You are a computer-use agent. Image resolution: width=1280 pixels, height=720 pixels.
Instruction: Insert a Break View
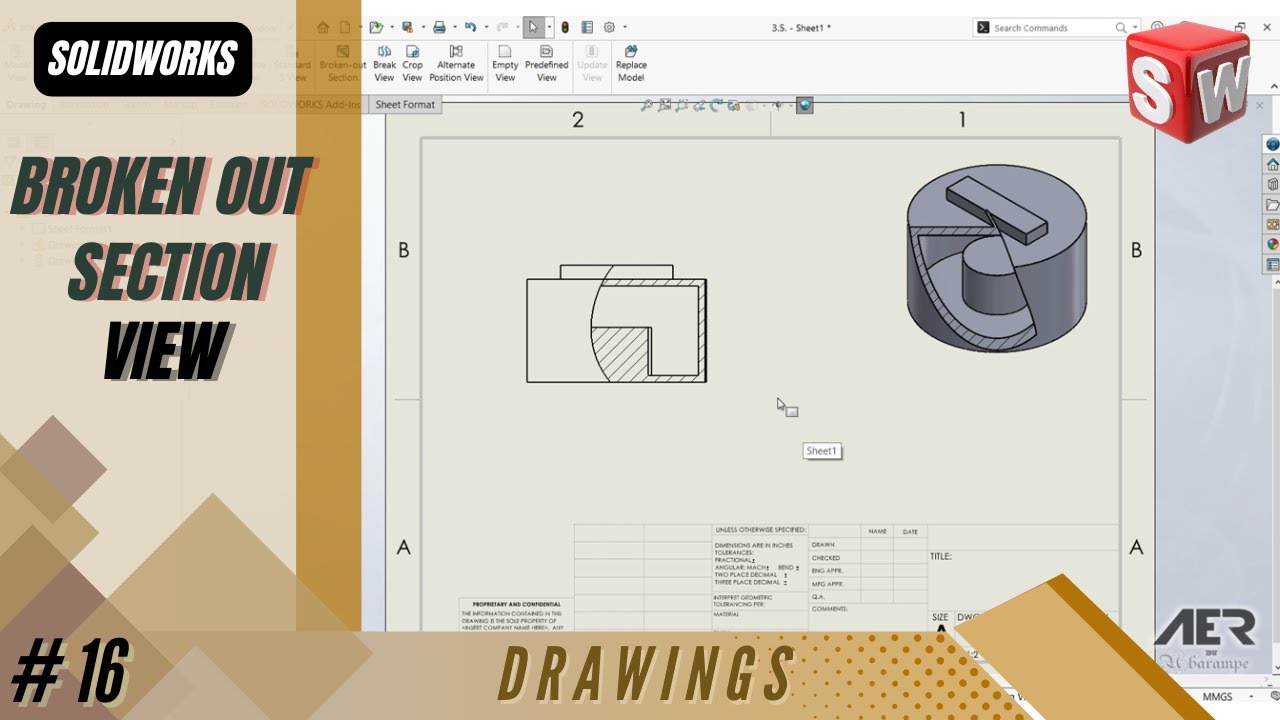click(384, 64)
